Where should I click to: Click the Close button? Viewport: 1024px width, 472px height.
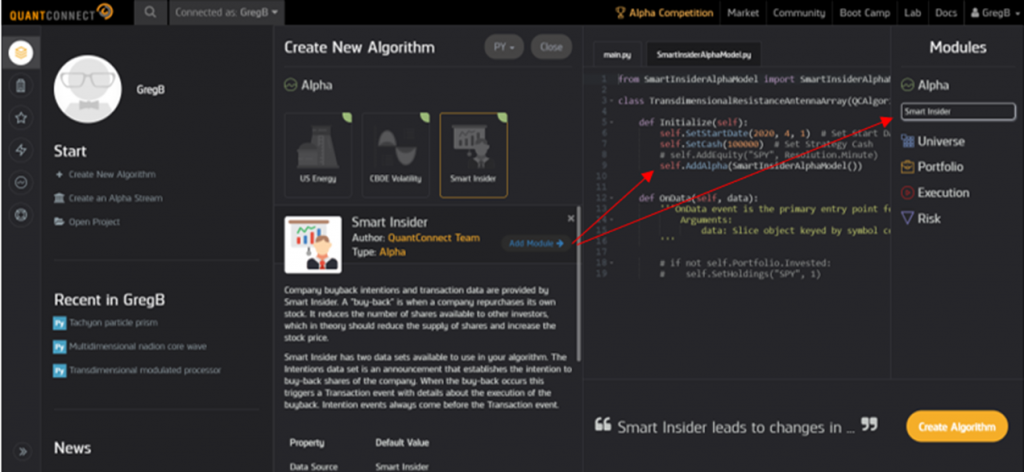tap(551, 47)
